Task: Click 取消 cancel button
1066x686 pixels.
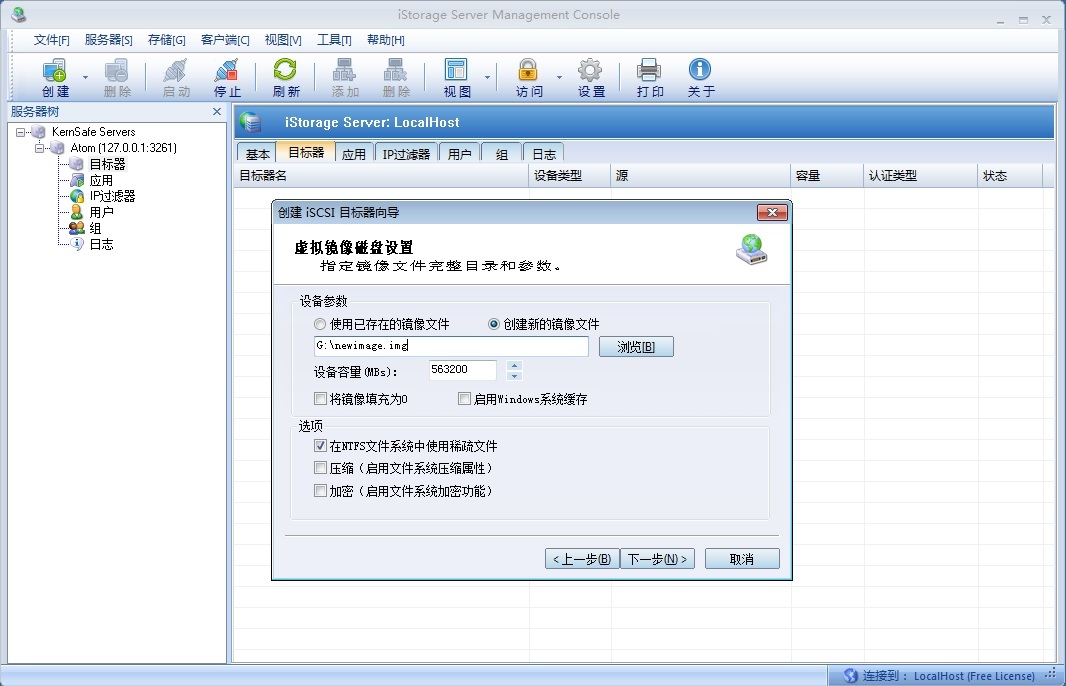Action: (x=742, y=559)
